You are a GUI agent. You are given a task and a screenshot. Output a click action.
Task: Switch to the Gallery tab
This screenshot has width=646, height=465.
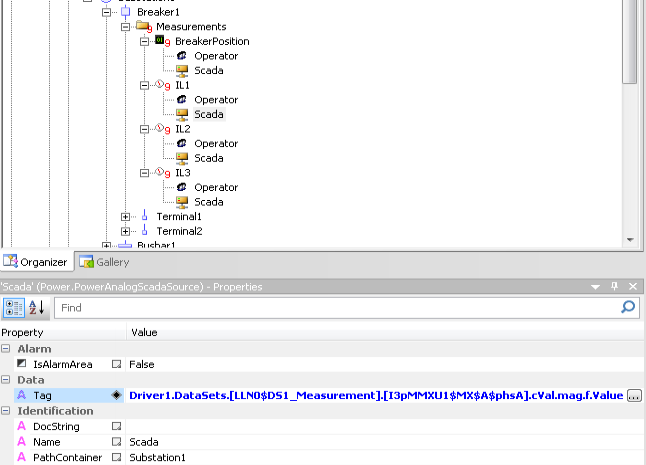[104, 262]
